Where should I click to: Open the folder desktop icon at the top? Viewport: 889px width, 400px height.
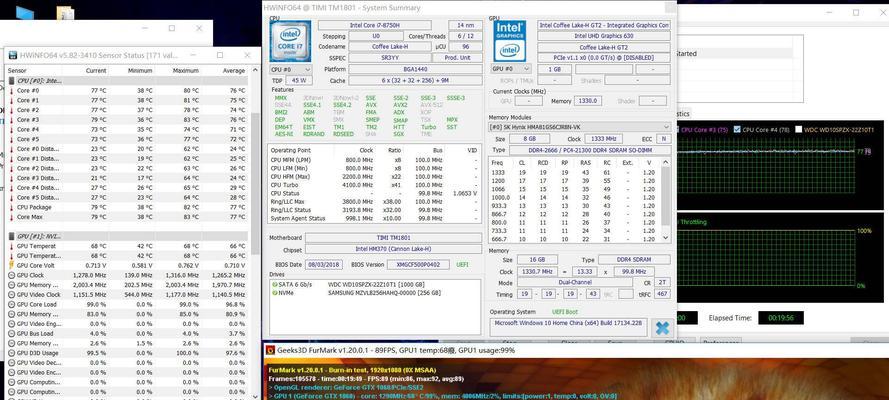[x=65, y=12]
